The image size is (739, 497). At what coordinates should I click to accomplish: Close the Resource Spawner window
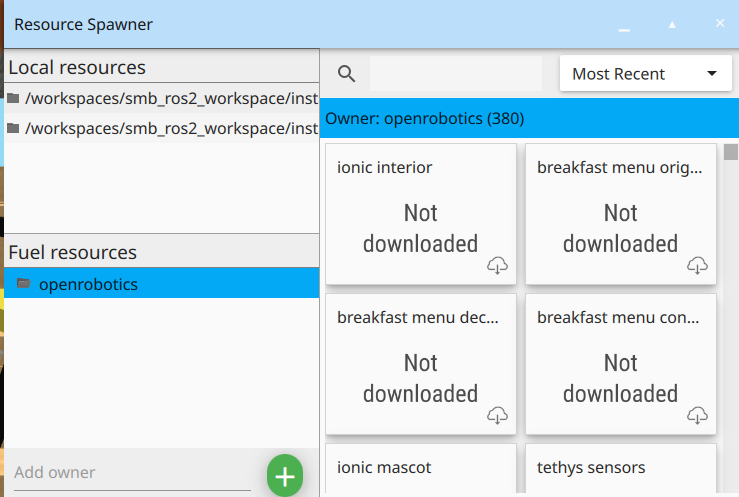coord(720,23)
